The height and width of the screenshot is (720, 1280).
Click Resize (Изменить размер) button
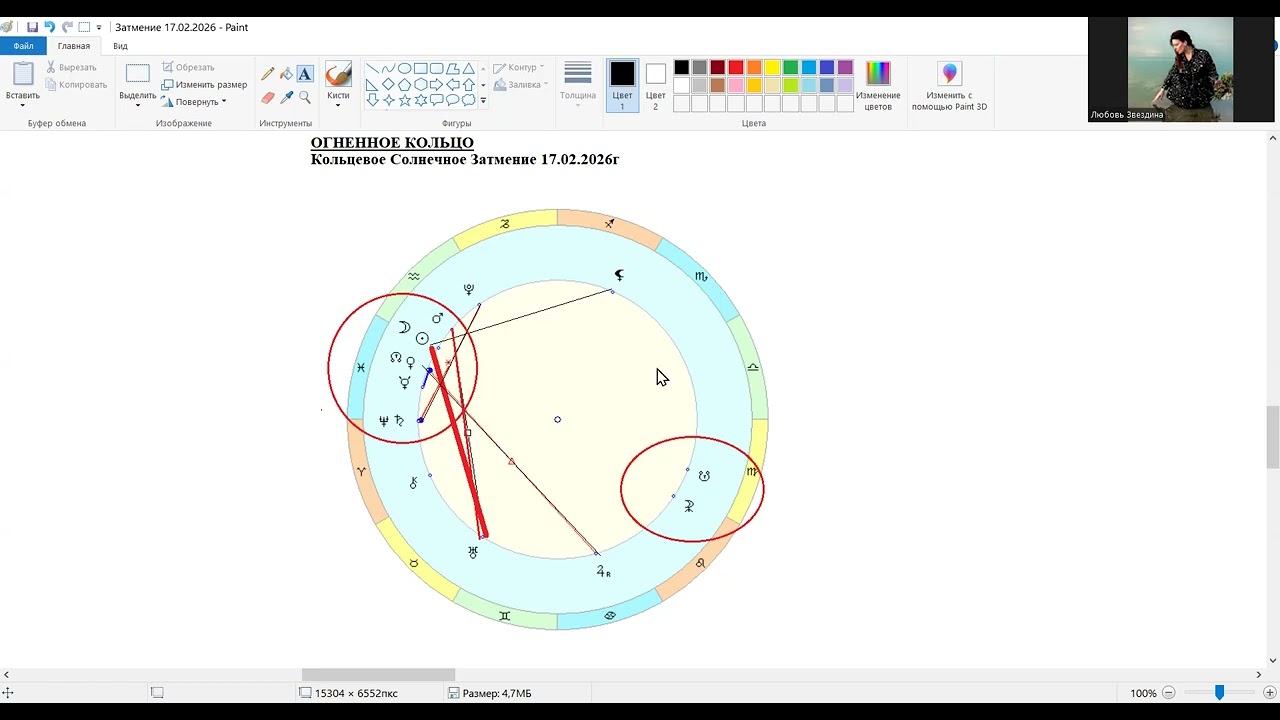(x=204, y=85)
